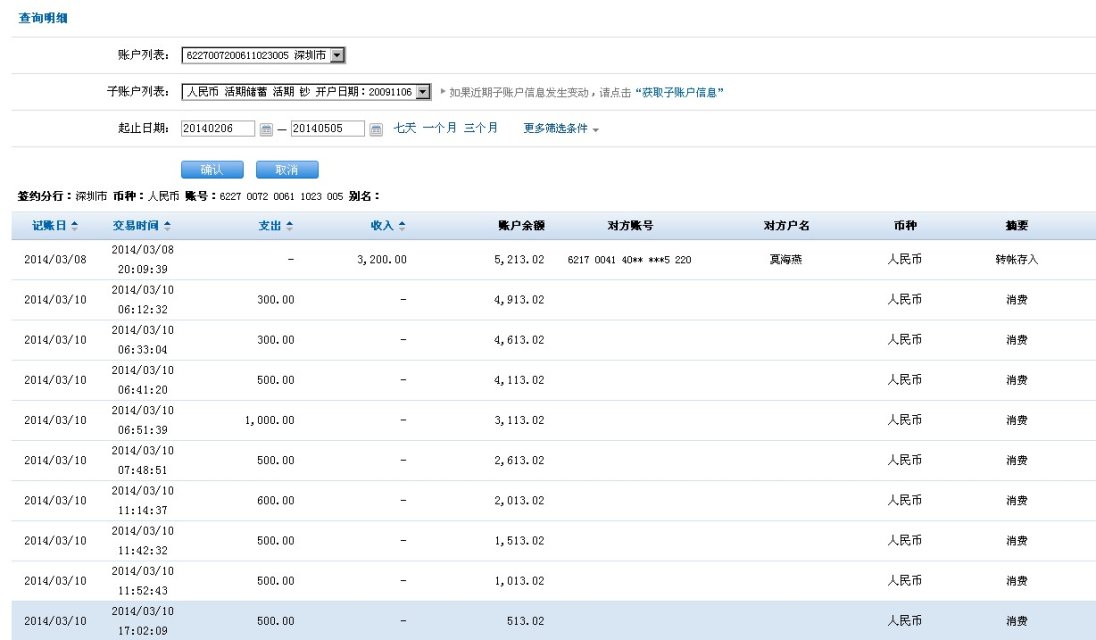Expand 更多筛选条件 filter options
Viewport: 1096px width, 640px height.
click(561, 129)
